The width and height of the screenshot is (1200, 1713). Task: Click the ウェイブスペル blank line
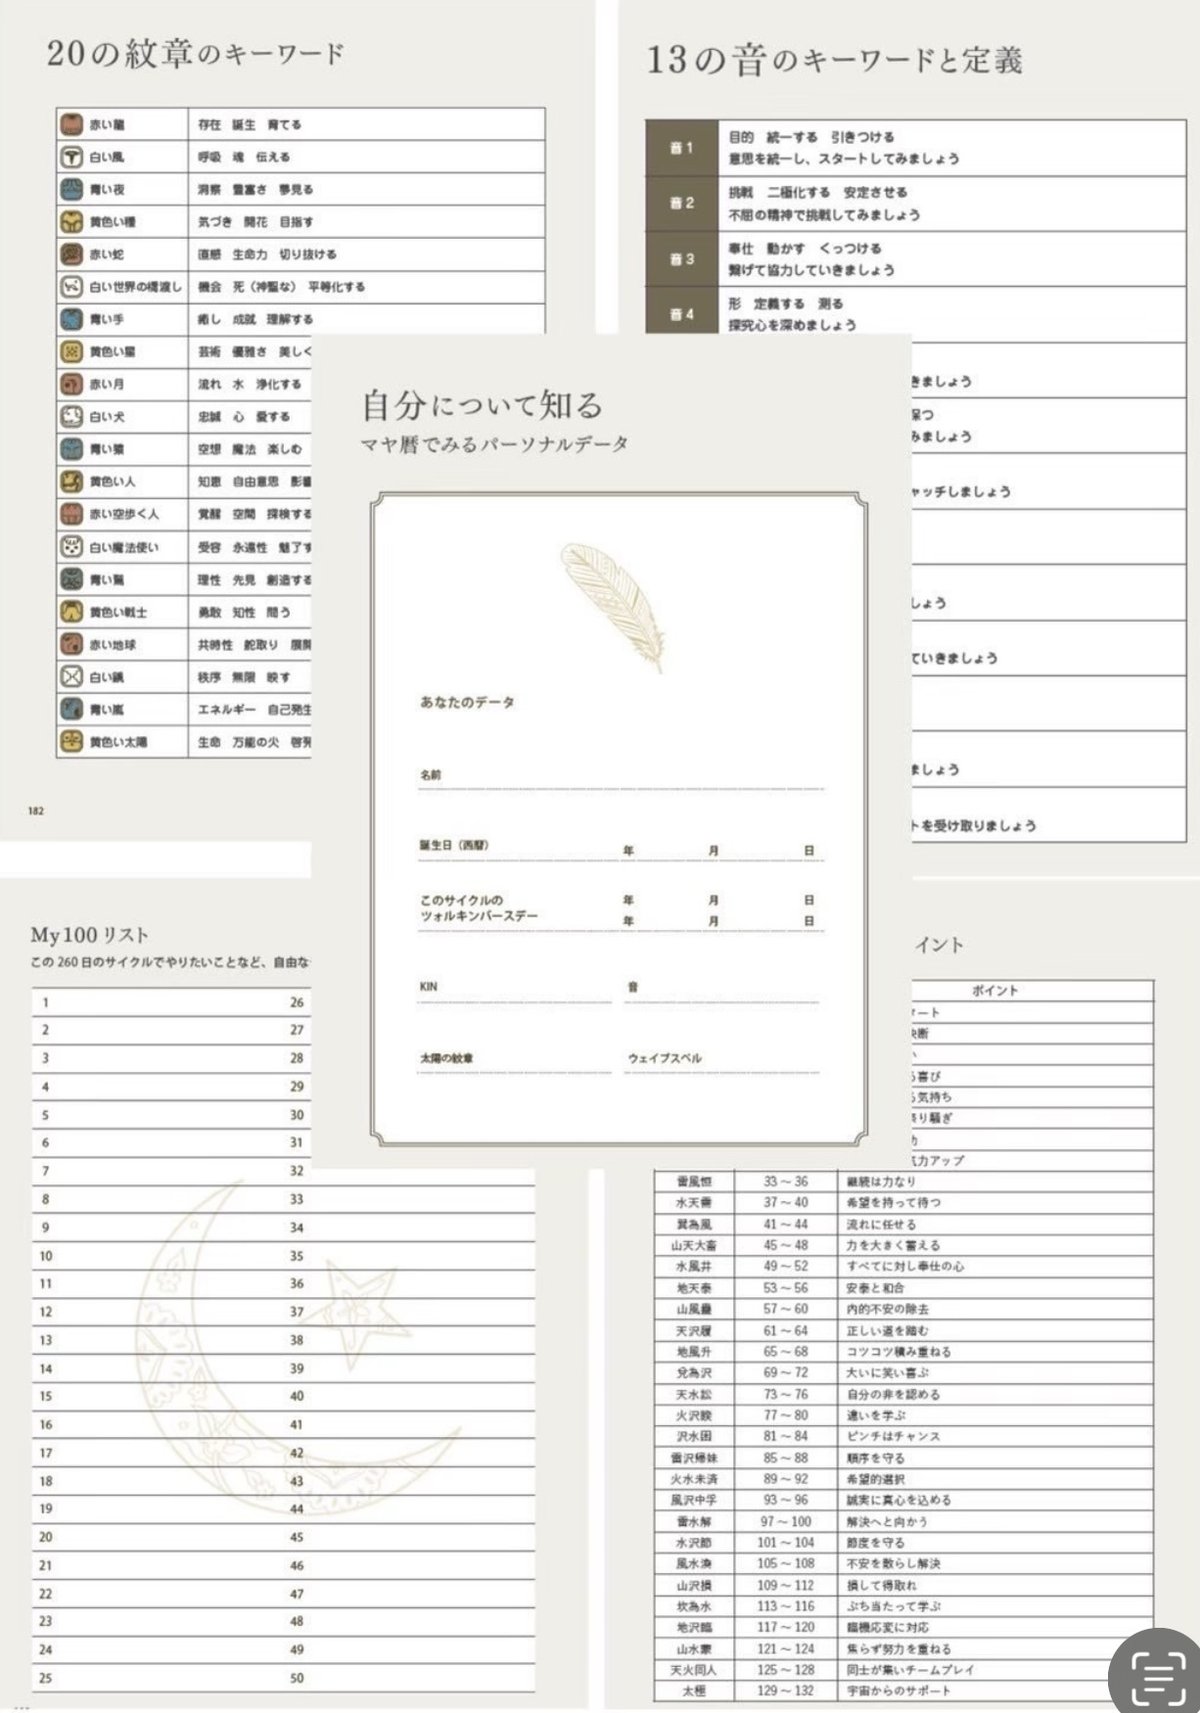(x=722, y=1061)
